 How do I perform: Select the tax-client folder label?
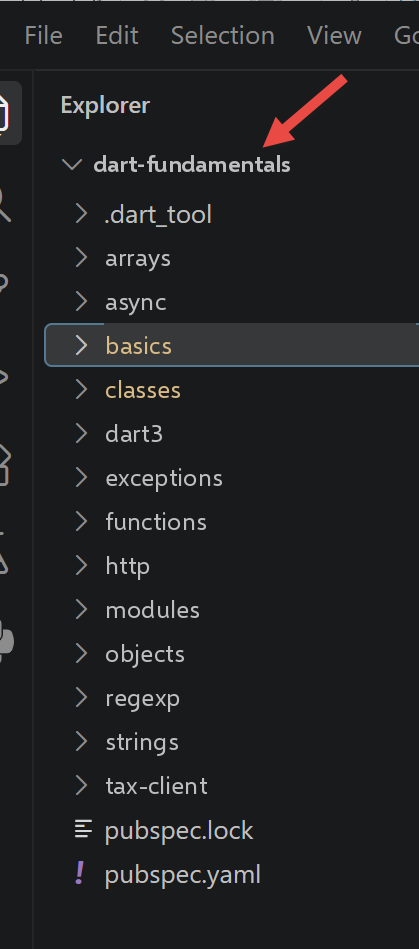[x=156, y=786]
